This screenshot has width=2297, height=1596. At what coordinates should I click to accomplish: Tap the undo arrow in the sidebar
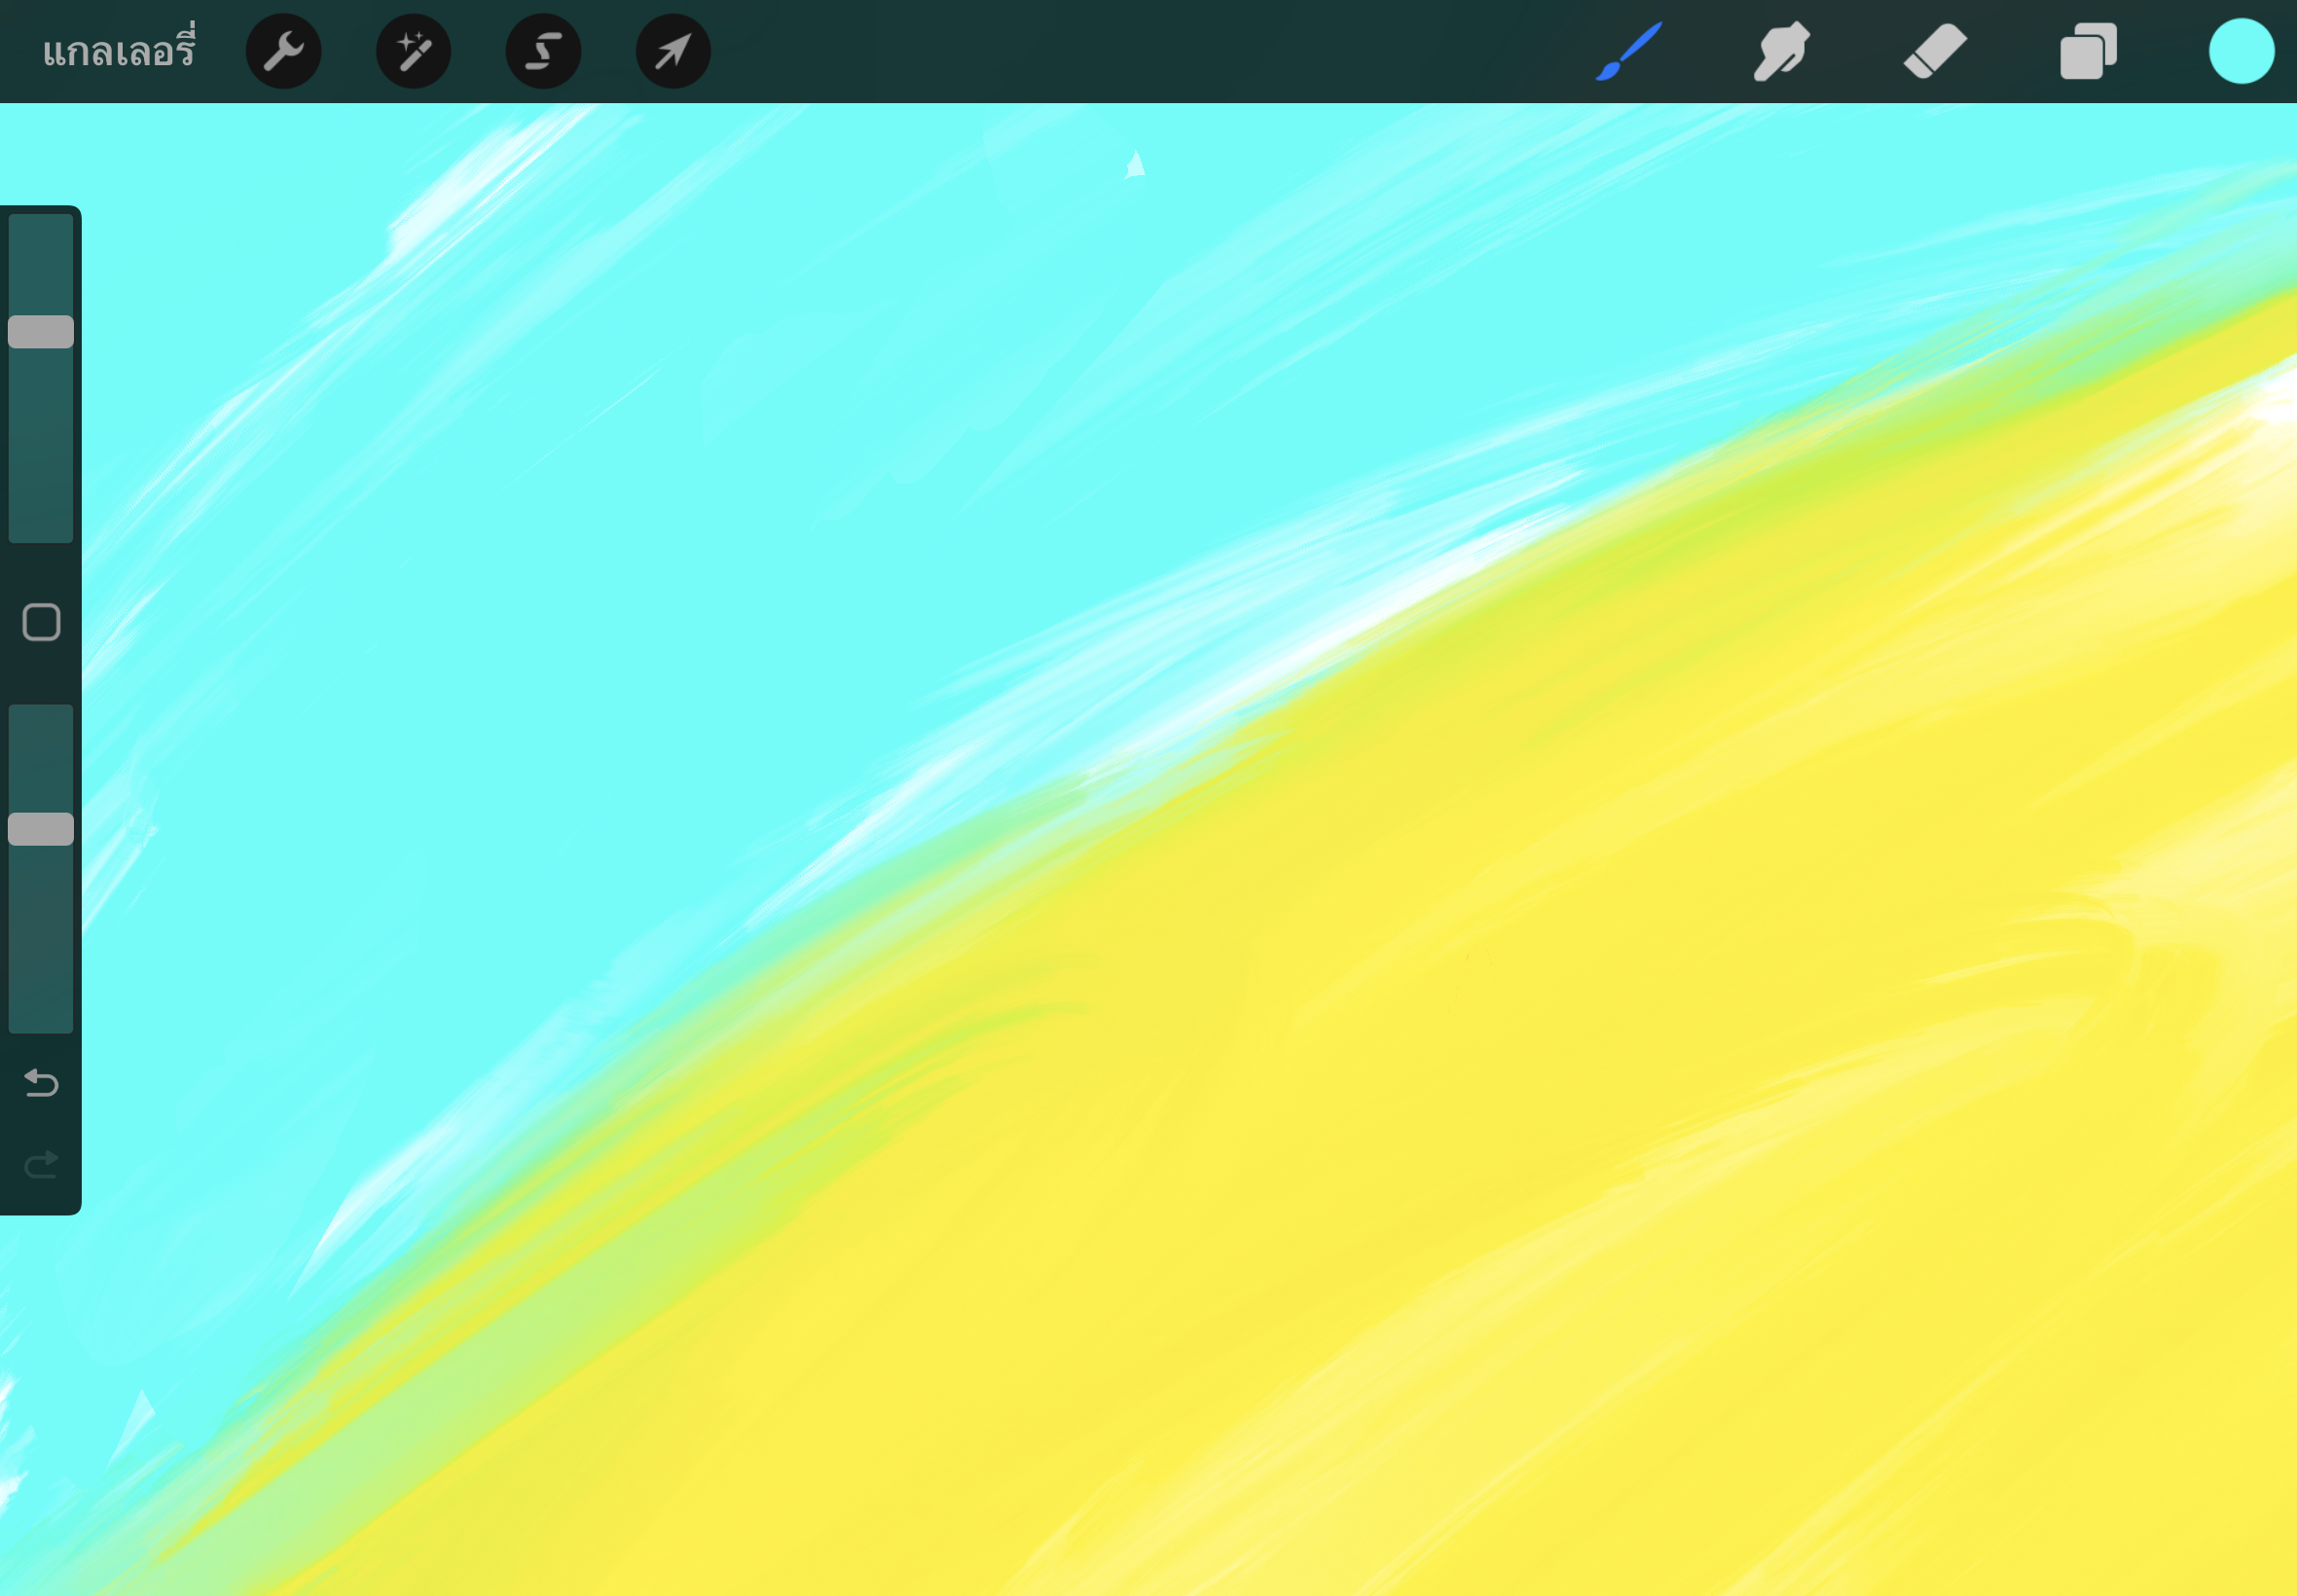point(40,1084)
